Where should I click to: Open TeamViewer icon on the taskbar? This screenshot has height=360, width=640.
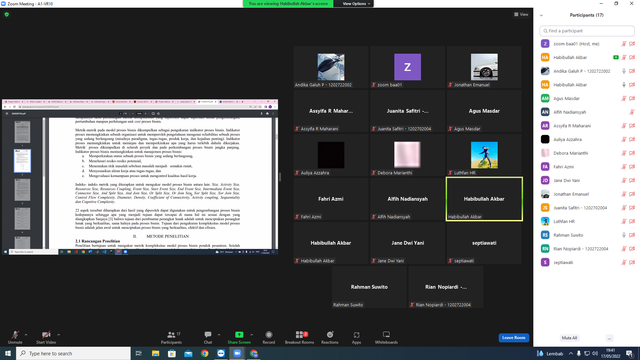(221, 353)
